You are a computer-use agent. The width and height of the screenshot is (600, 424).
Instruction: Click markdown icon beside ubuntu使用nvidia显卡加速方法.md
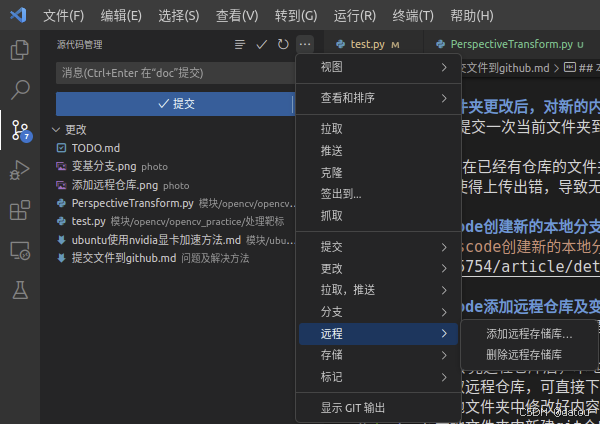[x=61, y=240]
